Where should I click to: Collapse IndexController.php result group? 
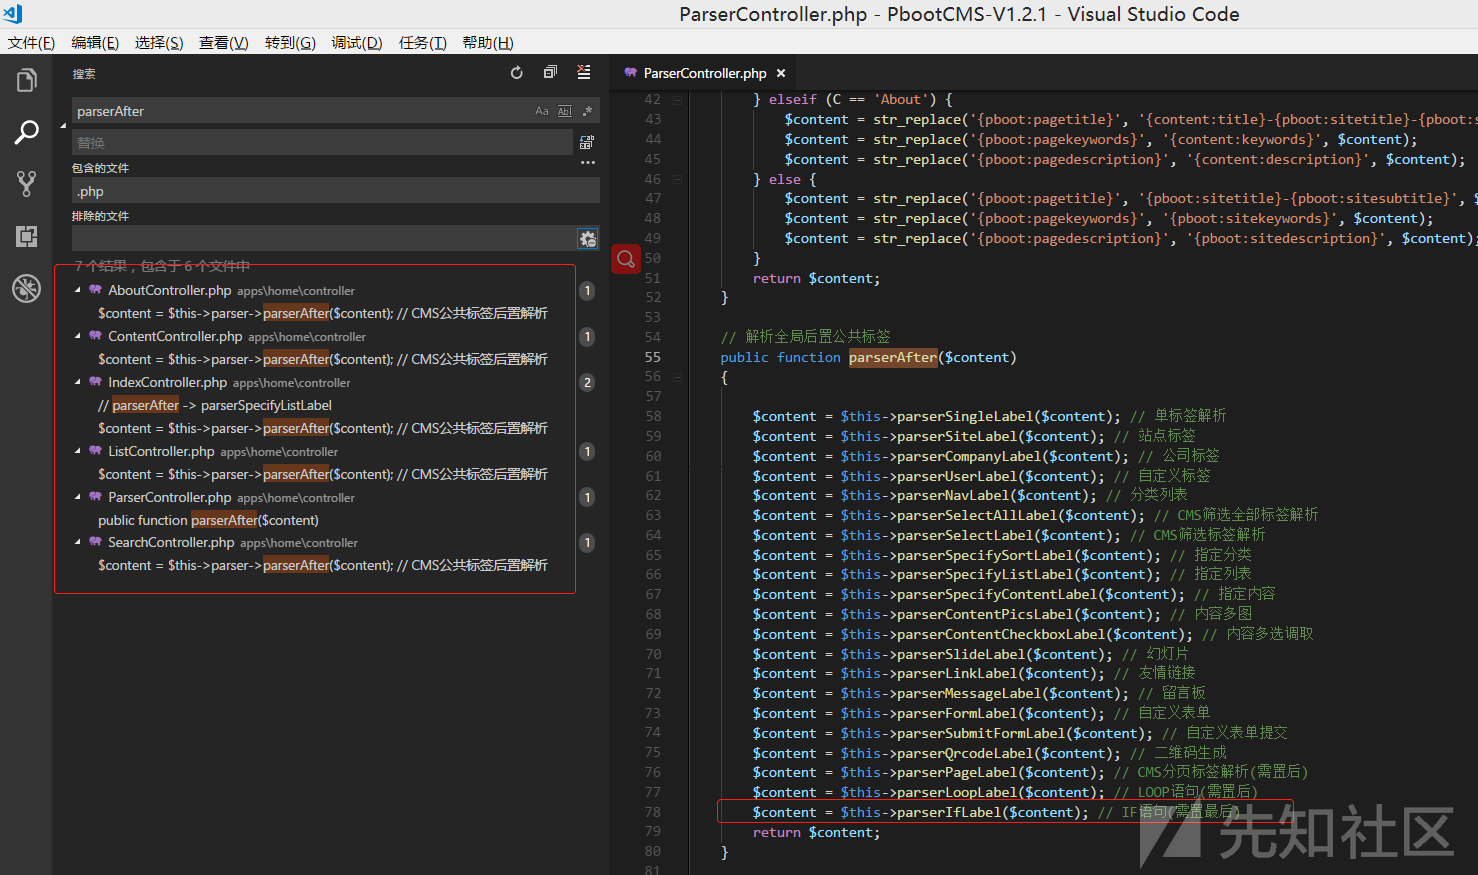click(x=78, y=382)
